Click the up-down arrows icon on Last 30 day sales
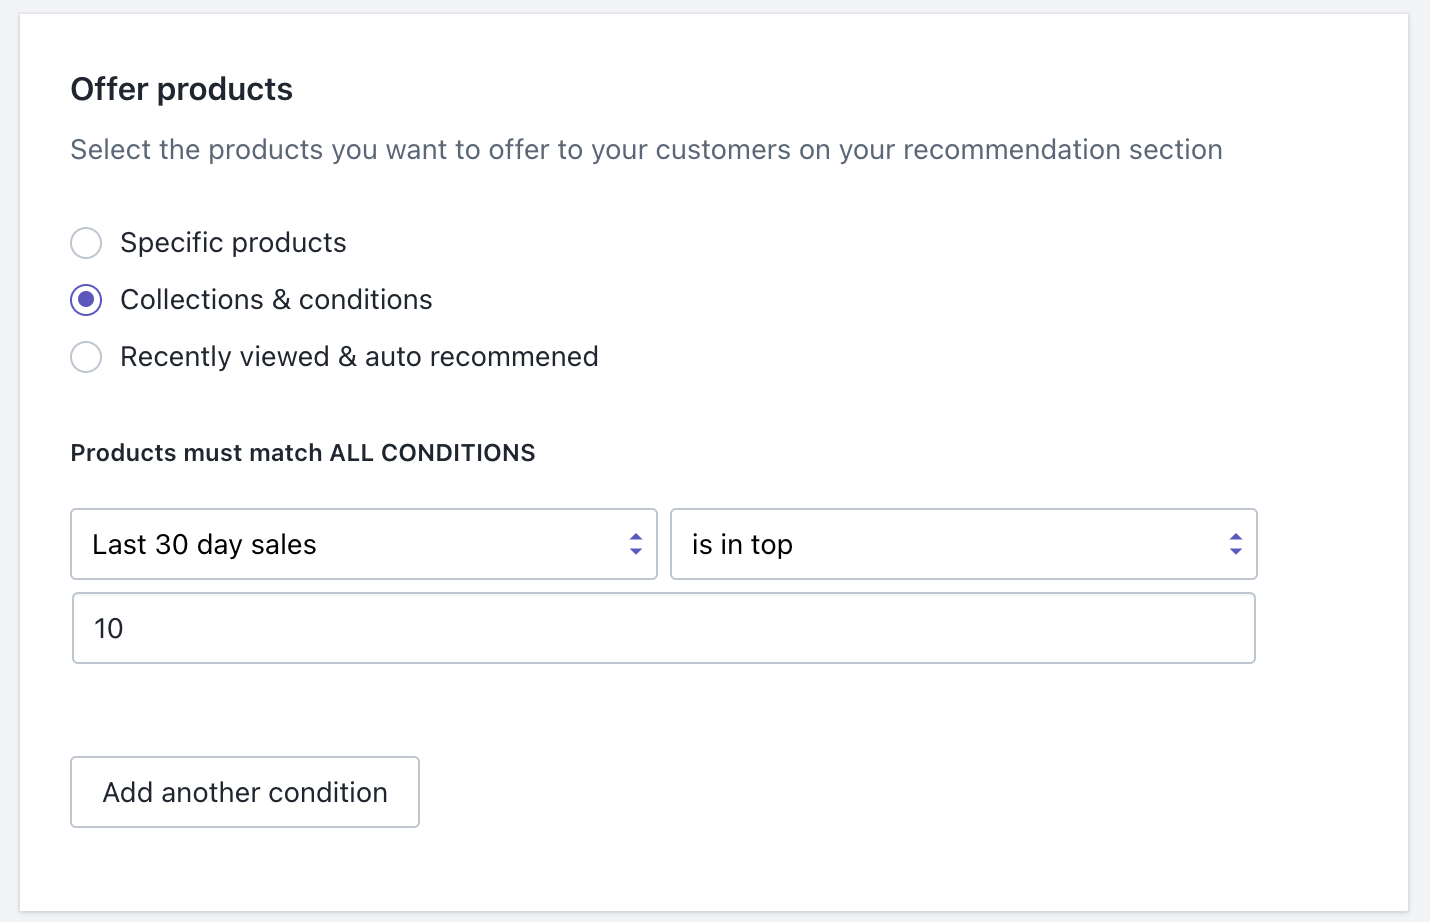1430x922 pixels. pos(636,544)
